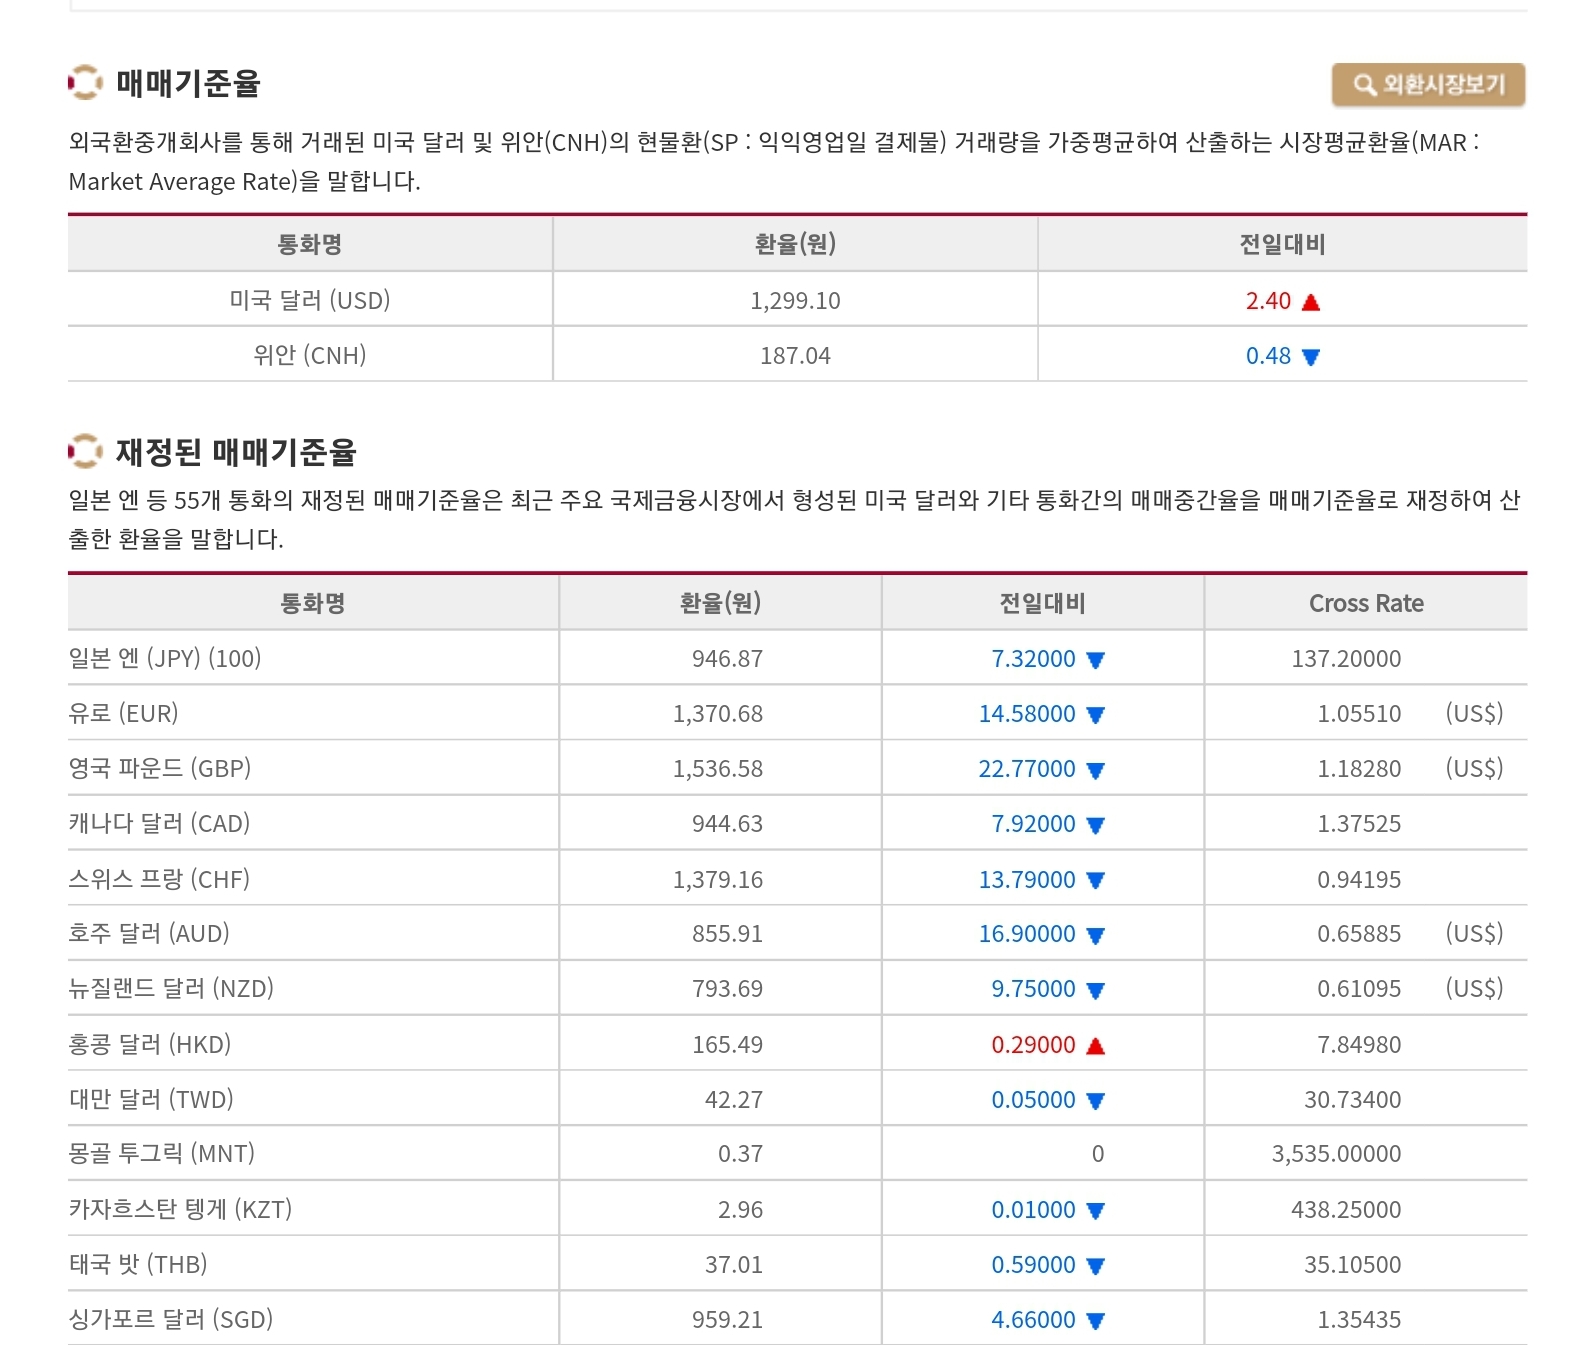Click the 재정된 매매기준율 heading
The image size is (1578, 1345).
(236, 452)
